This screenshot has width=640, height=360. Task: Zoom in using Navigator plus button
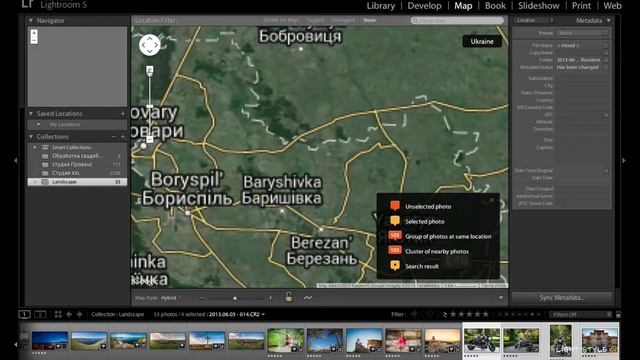click(34, 33)
